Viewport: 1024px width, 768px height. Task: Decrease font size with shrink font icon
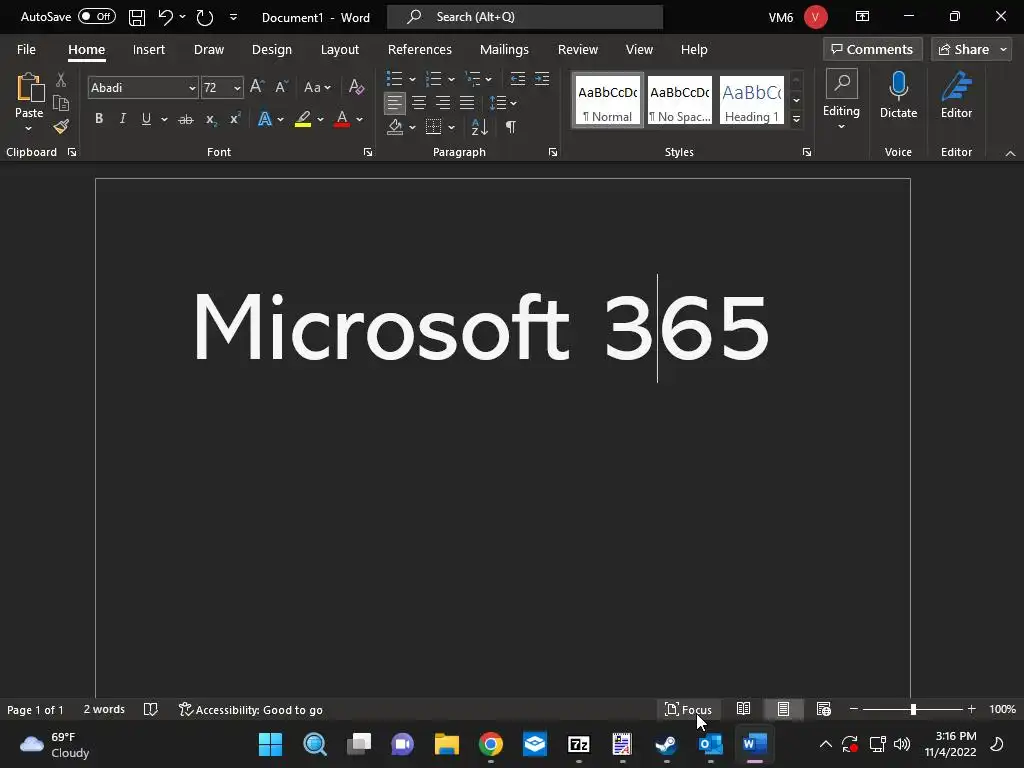[x=281, y=87]
